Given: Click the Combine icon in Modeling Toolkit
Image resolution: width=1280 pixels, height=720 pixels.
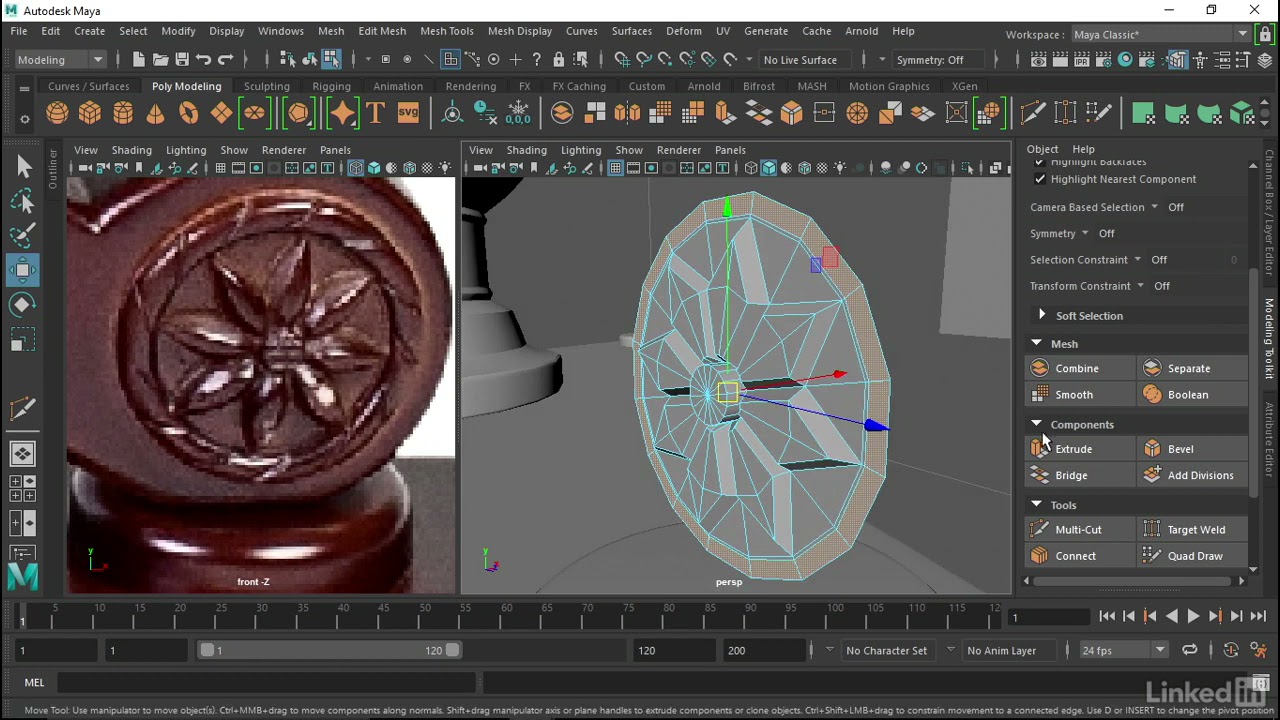Looking at the screenshot, I should coord(1040,368).
